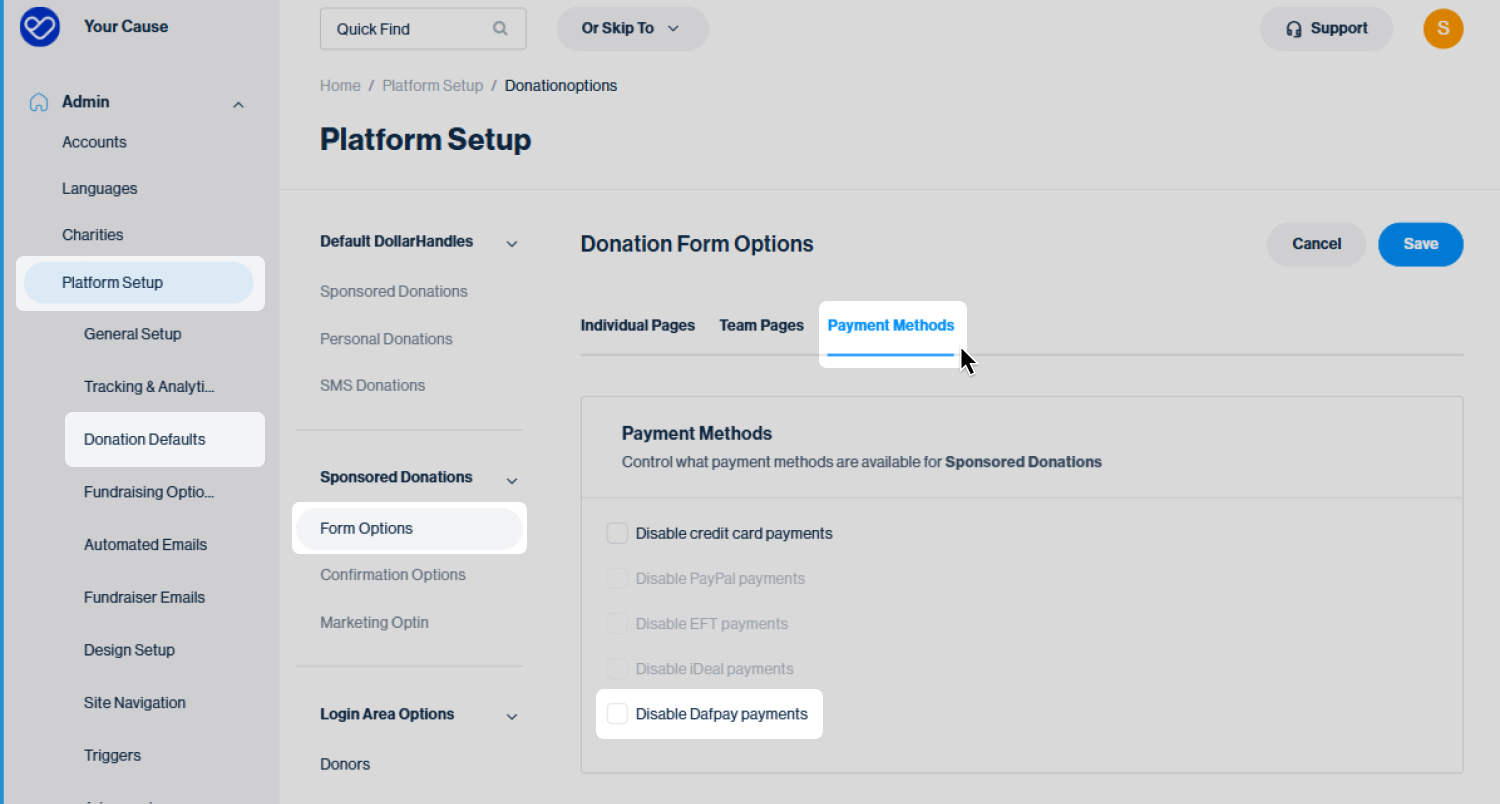The height and width of the screenshot is (804, 1500).
Task: Click the Admin home icon
Action: click(x=39, y=102)
